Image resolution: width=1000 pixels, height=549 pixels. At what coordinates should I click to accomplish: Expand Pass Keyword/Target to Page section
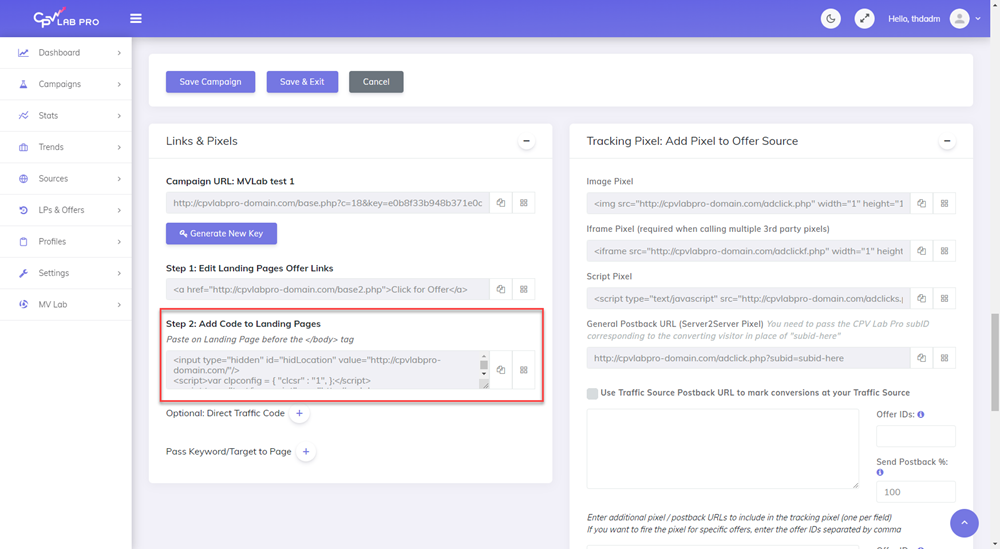pyautogui.click(x=306, y=452)
